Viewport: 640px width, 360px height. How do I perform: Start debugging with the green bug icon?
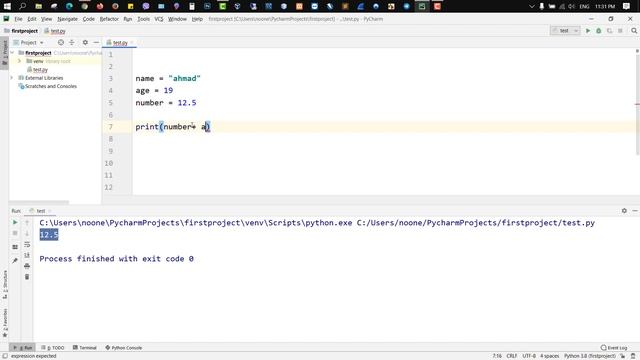tap(599, 31)
